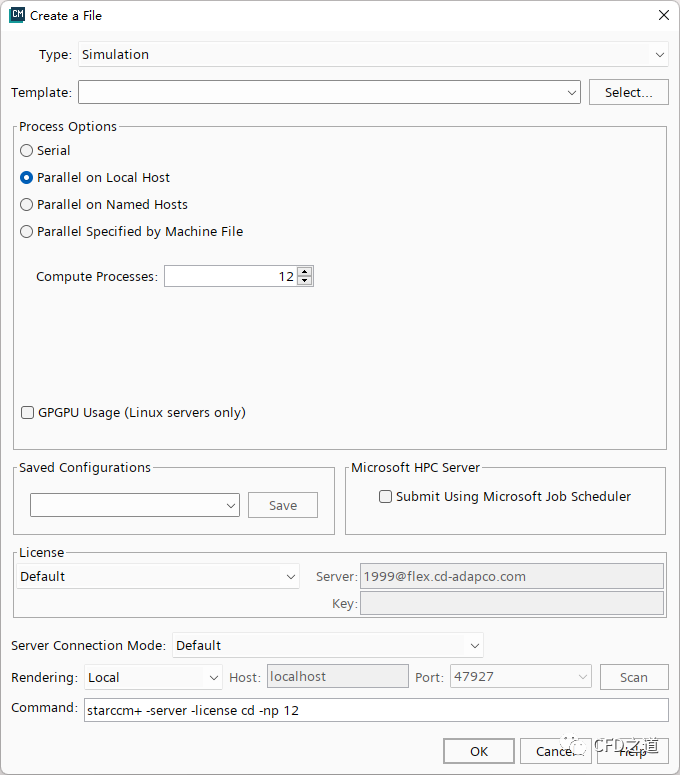Open the Saved Configurations dropdown
Image resolution: width=680 pixels, height=775 pixels.
[x=134, y=505]
